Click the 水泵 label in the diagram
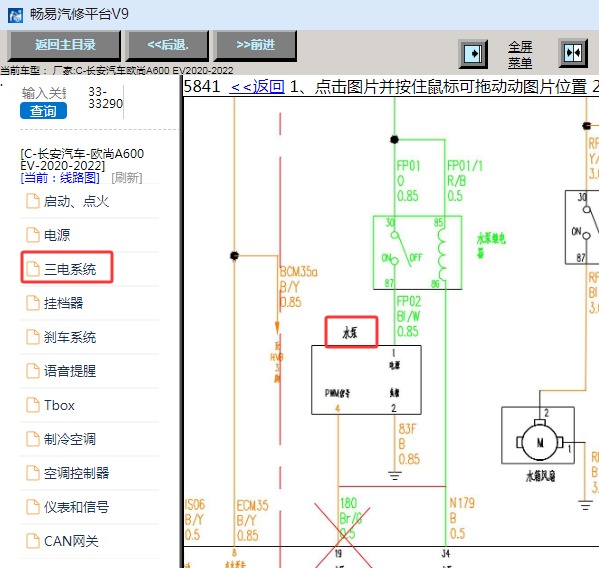The height and width of the screenshot is (568, 599). [x=350, y=332]
